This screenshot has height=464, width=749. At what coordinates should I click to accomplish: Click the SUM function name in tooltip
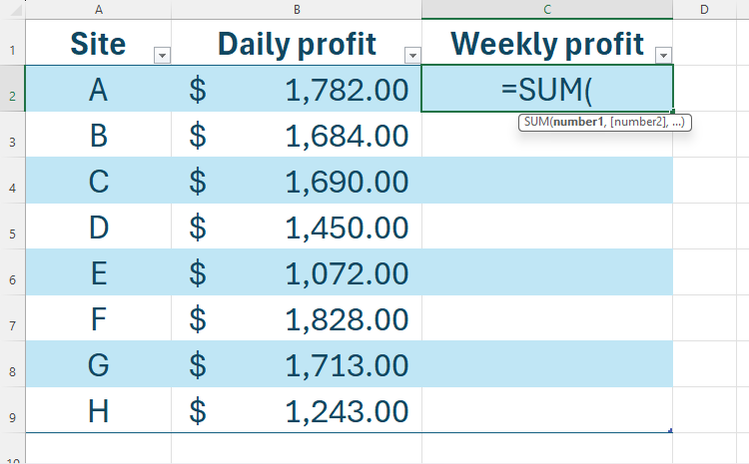pos(536,122)
